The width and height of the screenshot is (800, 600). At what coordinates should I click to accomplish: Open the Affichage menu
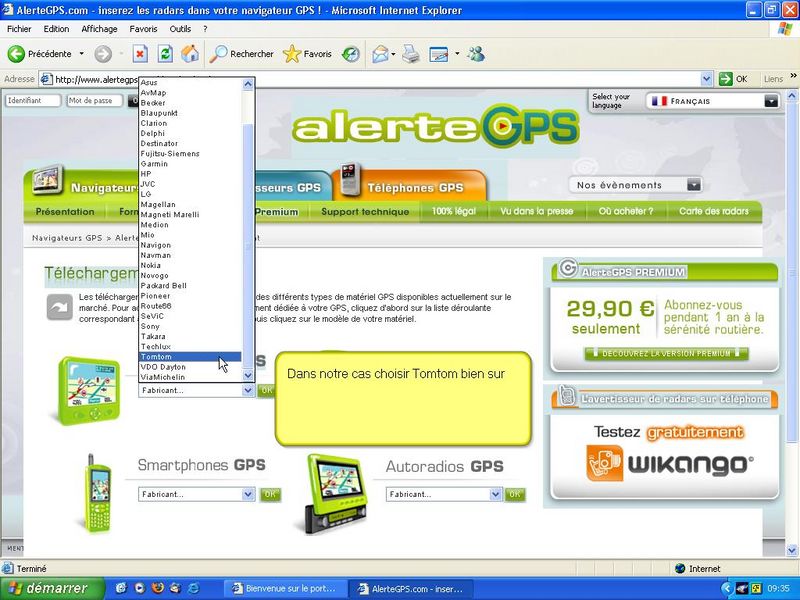coord(99,29)
